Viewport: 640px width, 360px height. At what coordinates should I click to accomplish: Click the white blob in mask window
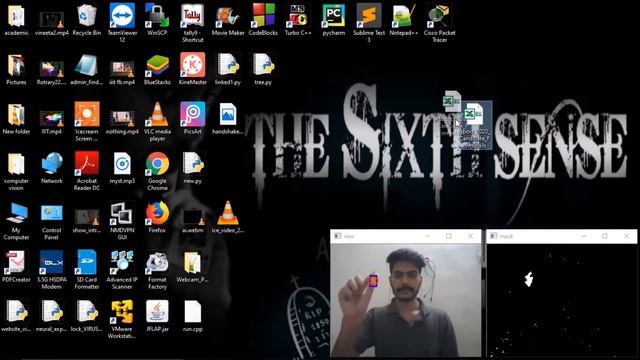coord(529,280)
